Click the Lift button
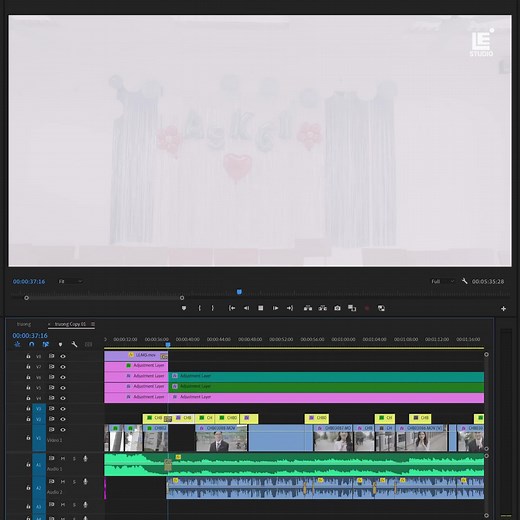Screen dimensions: 520x520 [x=308, y=308]
